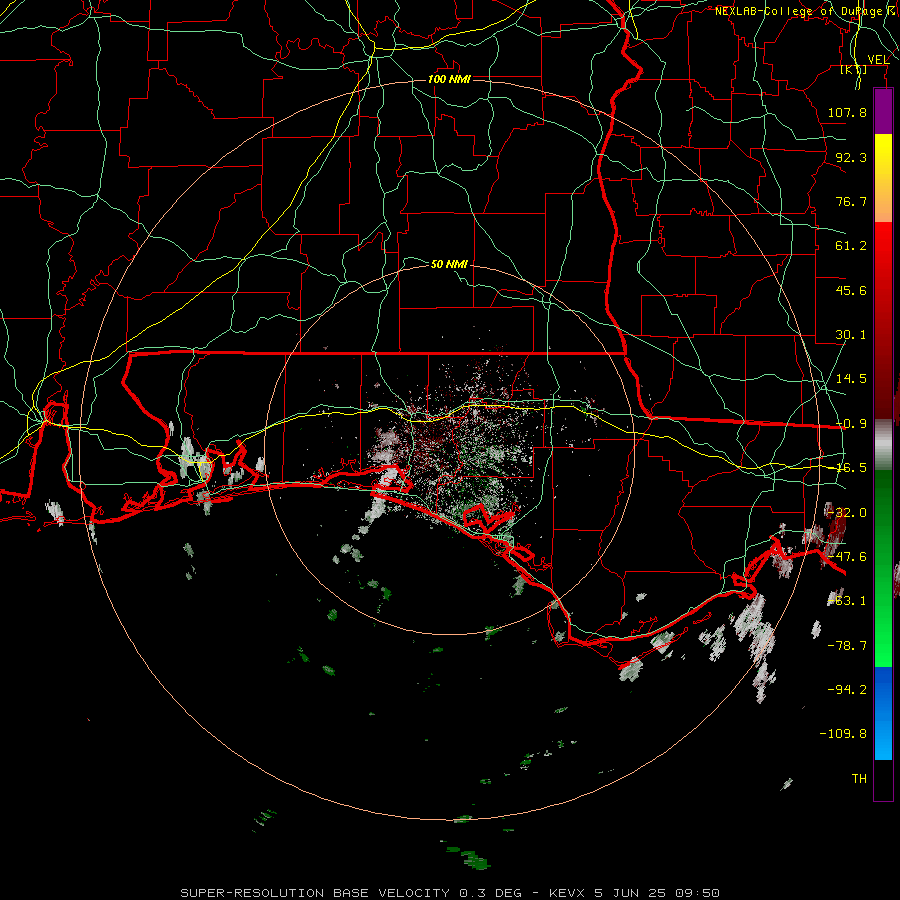
Task: Select the black TH segment of the color bar
Action: point(883,780)
